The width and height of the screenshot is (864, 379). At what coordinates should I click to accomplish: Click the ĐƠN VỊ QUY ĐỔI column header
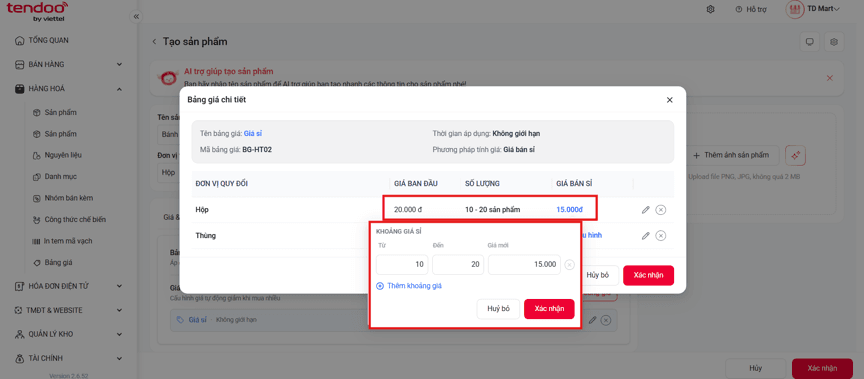222,183
